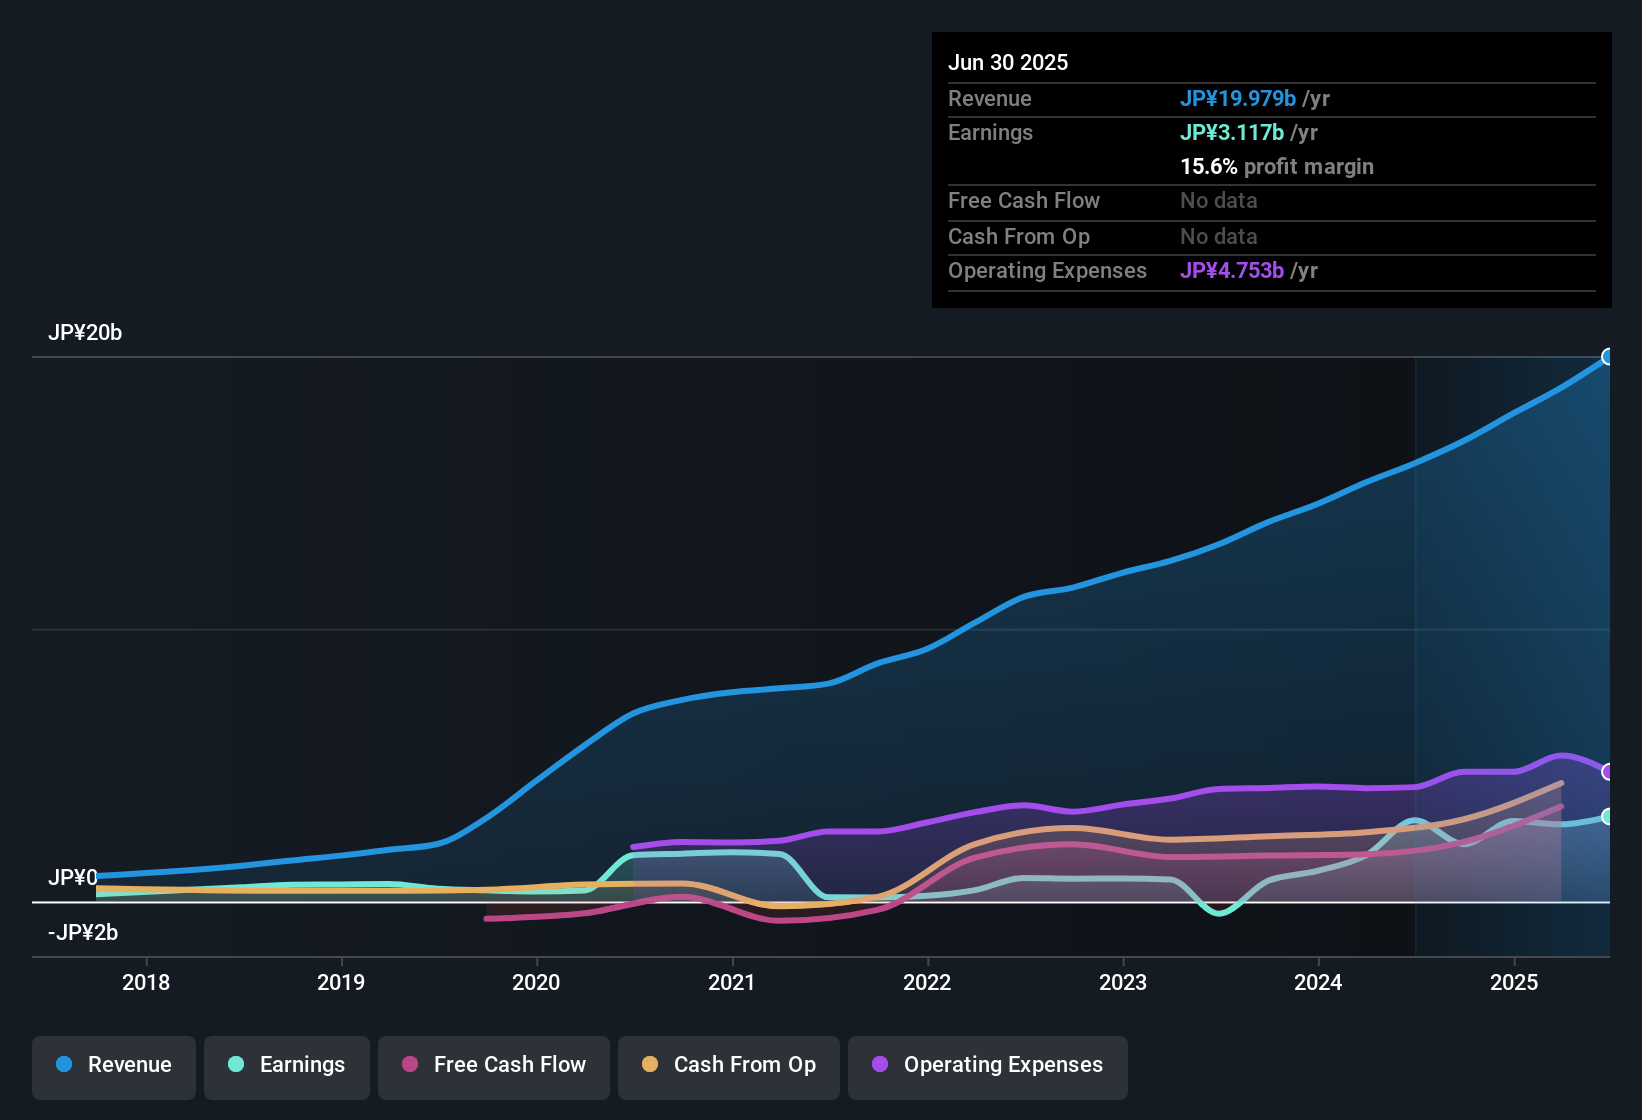This screenshot has width=1642, height=1120.
Task: Select the Revenue endpoint marker on the chart
Action: (x=1608, y=356)
